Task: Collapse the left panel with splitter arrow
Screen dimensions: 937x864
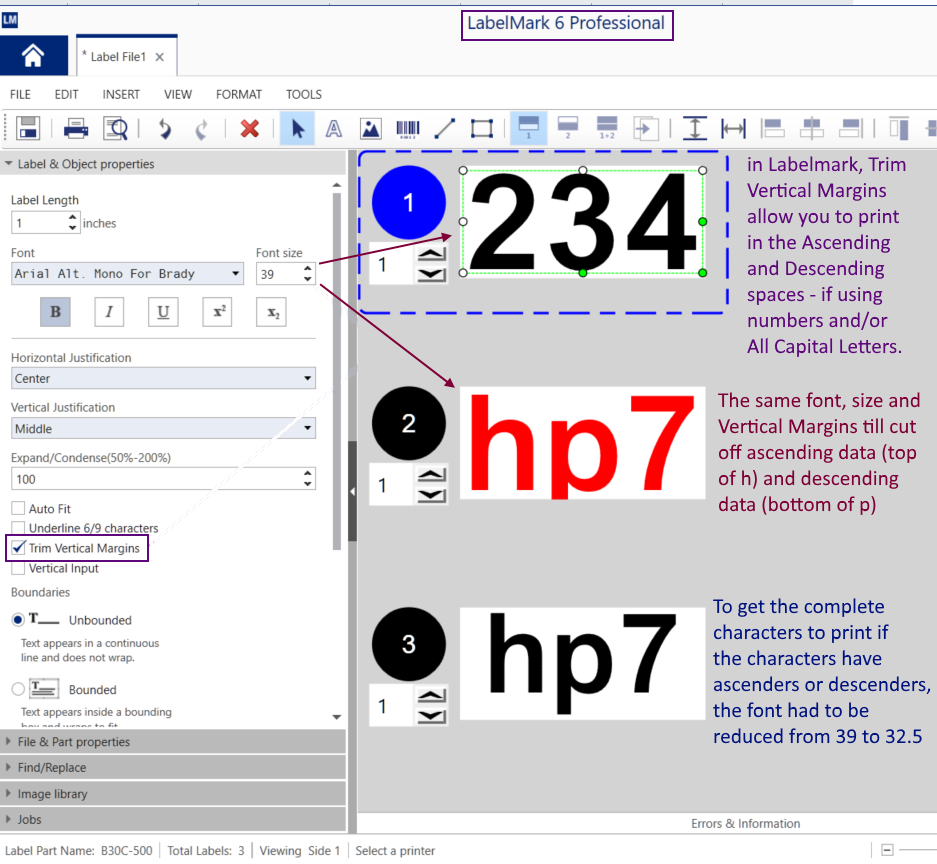Action: coord(353,491)
